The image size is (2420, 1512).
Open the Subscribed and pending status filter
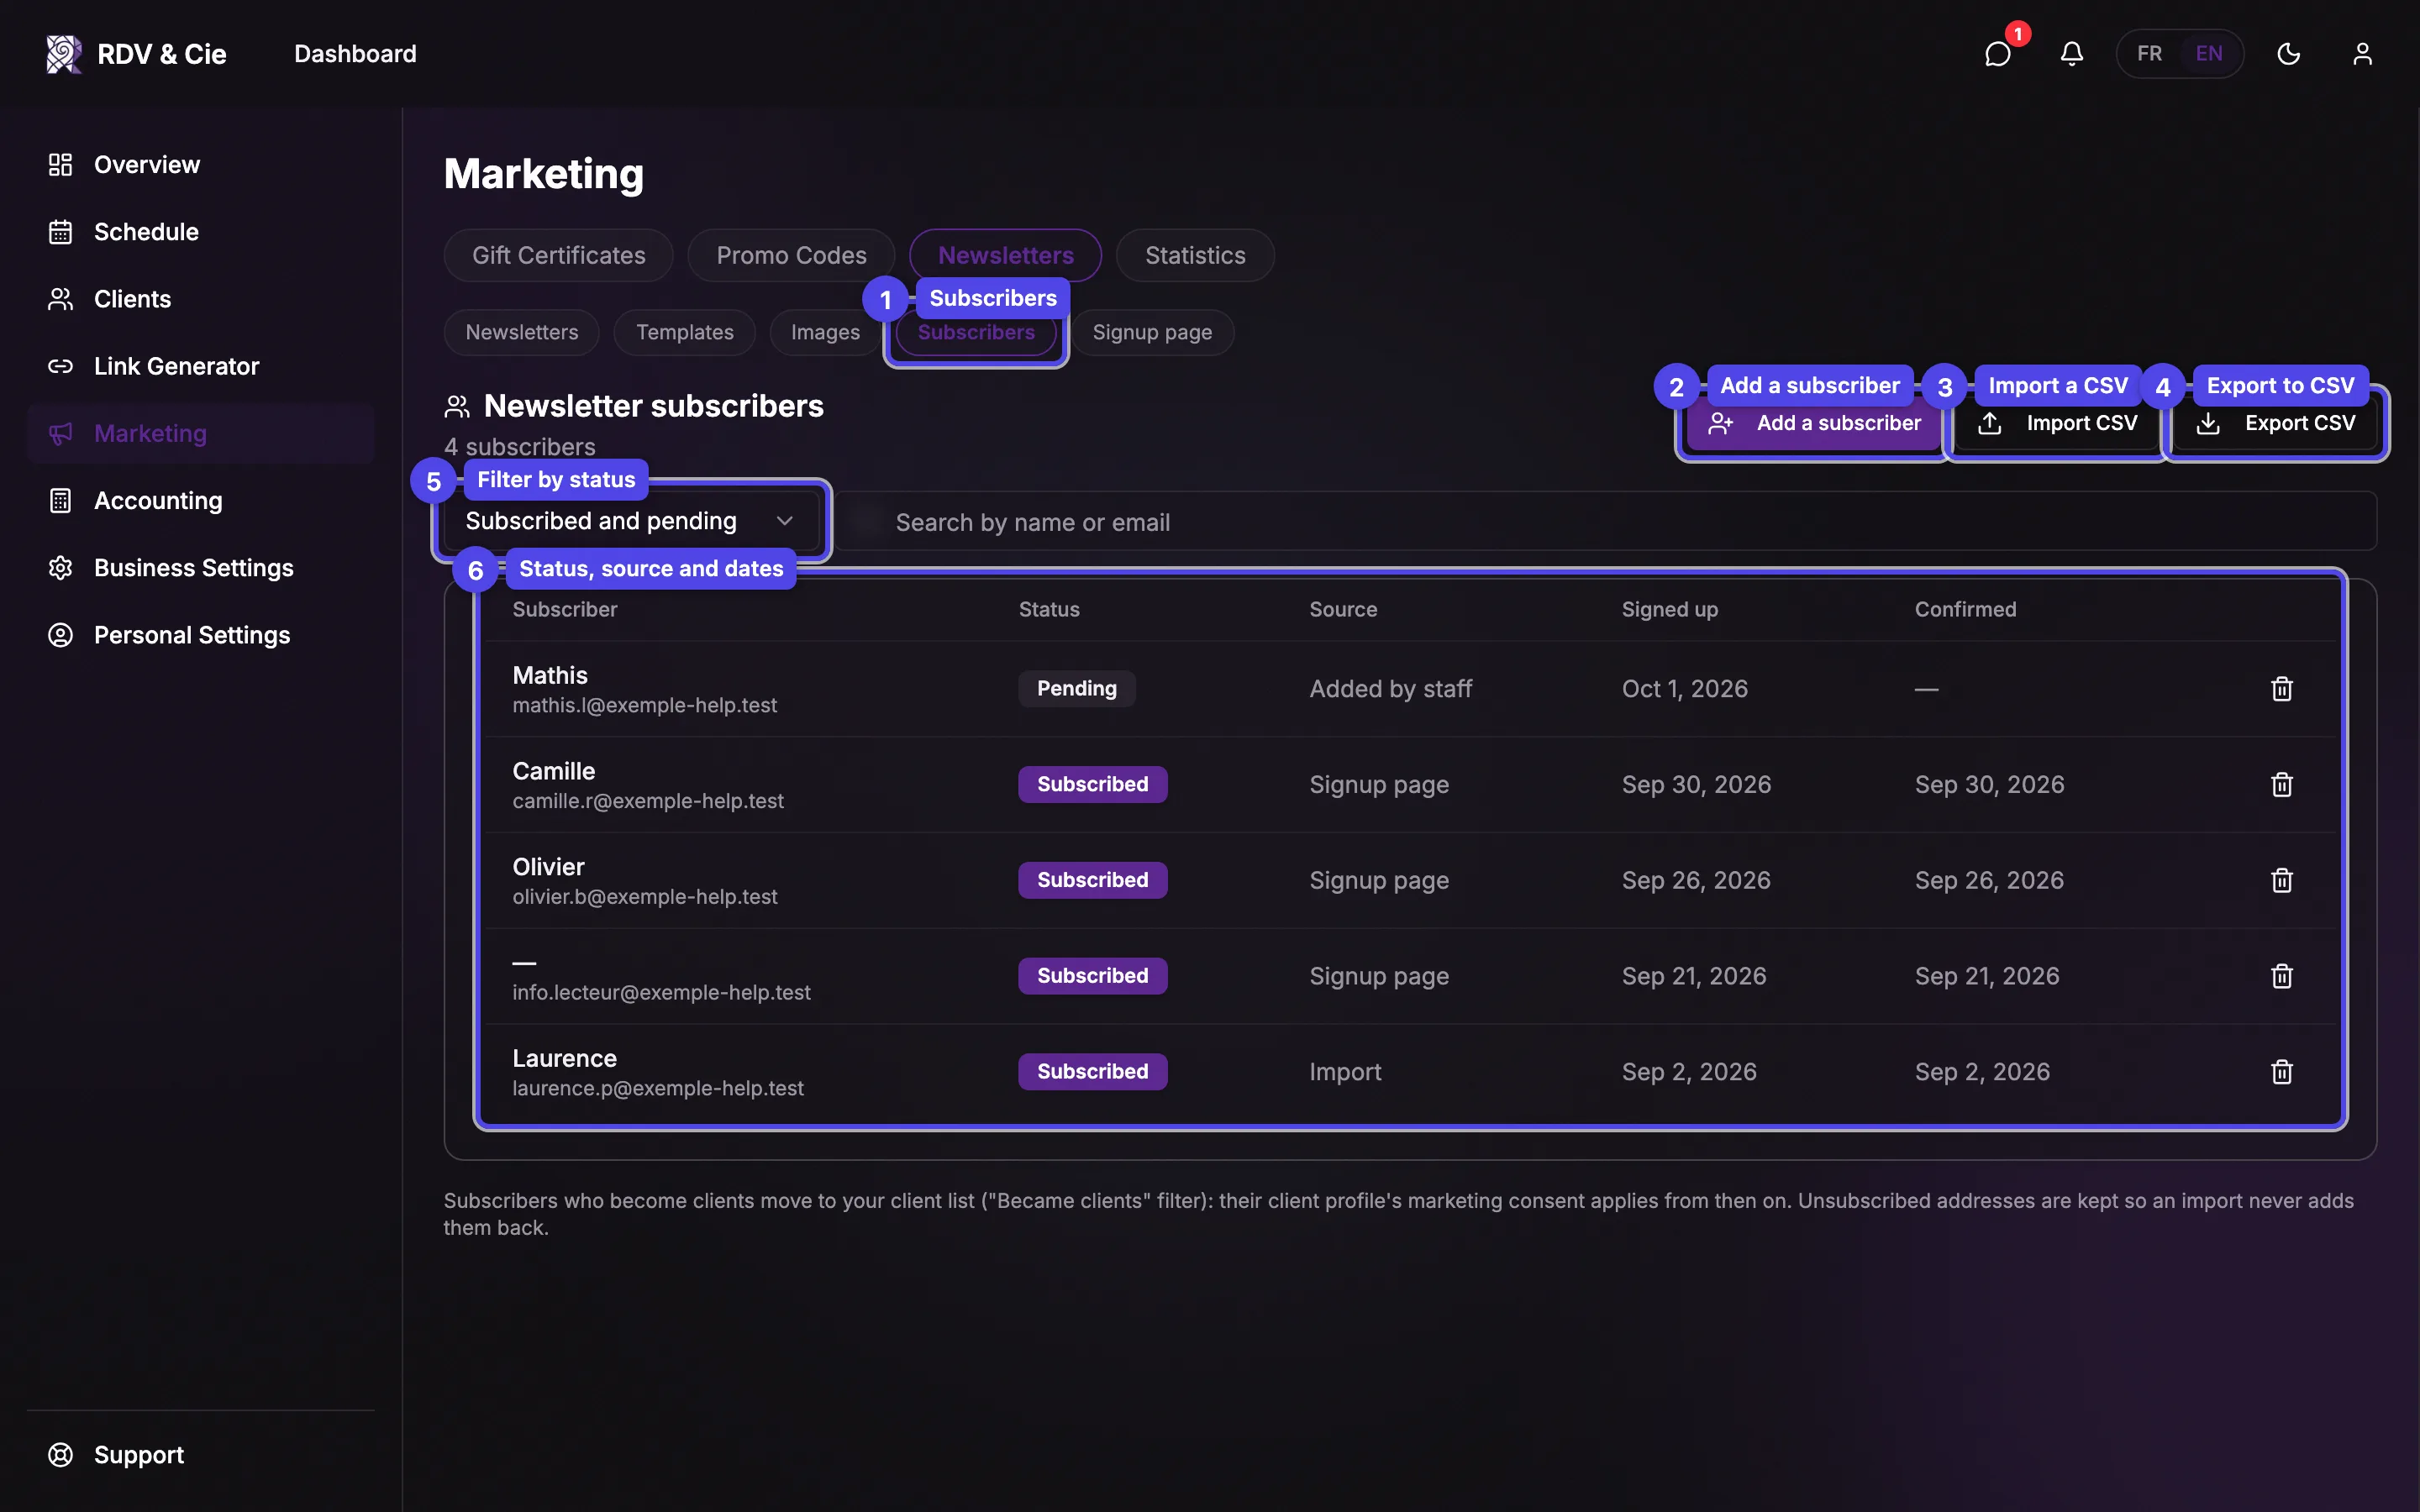[x=630, y=521]
